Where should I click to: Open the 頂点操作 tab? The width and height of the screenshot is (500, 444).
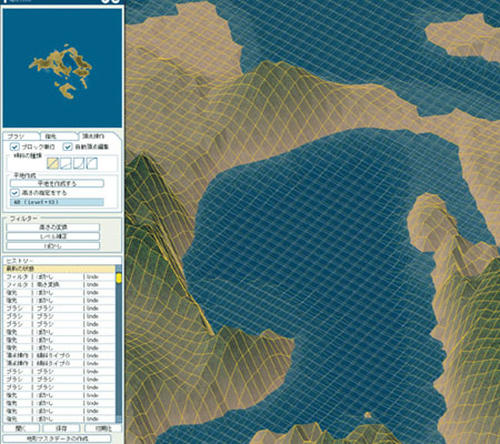click(97, 136)
